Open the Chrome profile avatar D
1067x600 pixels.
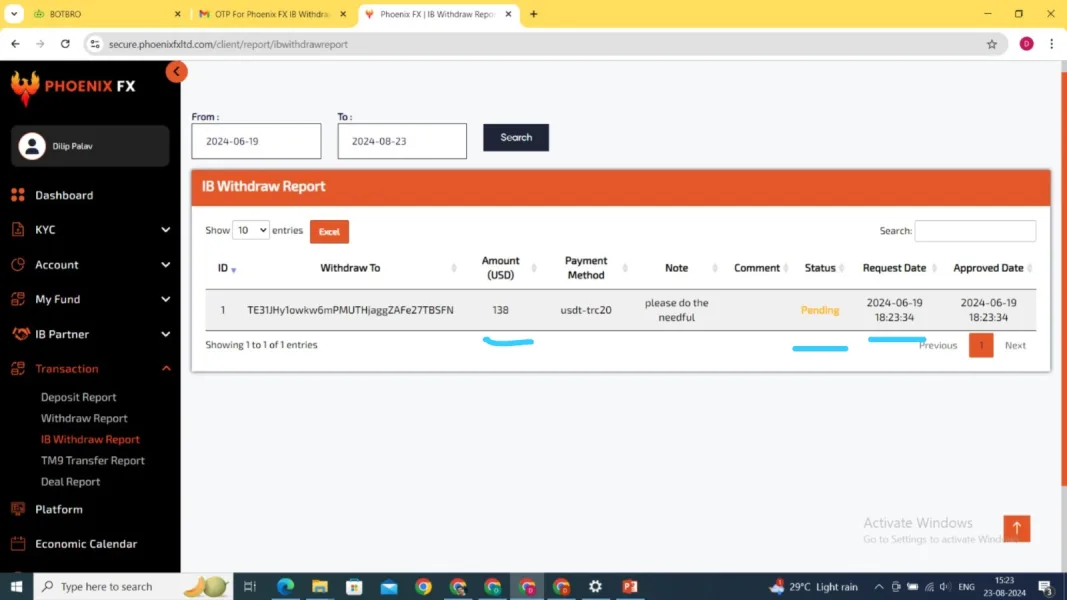(x=1026, y=44)
